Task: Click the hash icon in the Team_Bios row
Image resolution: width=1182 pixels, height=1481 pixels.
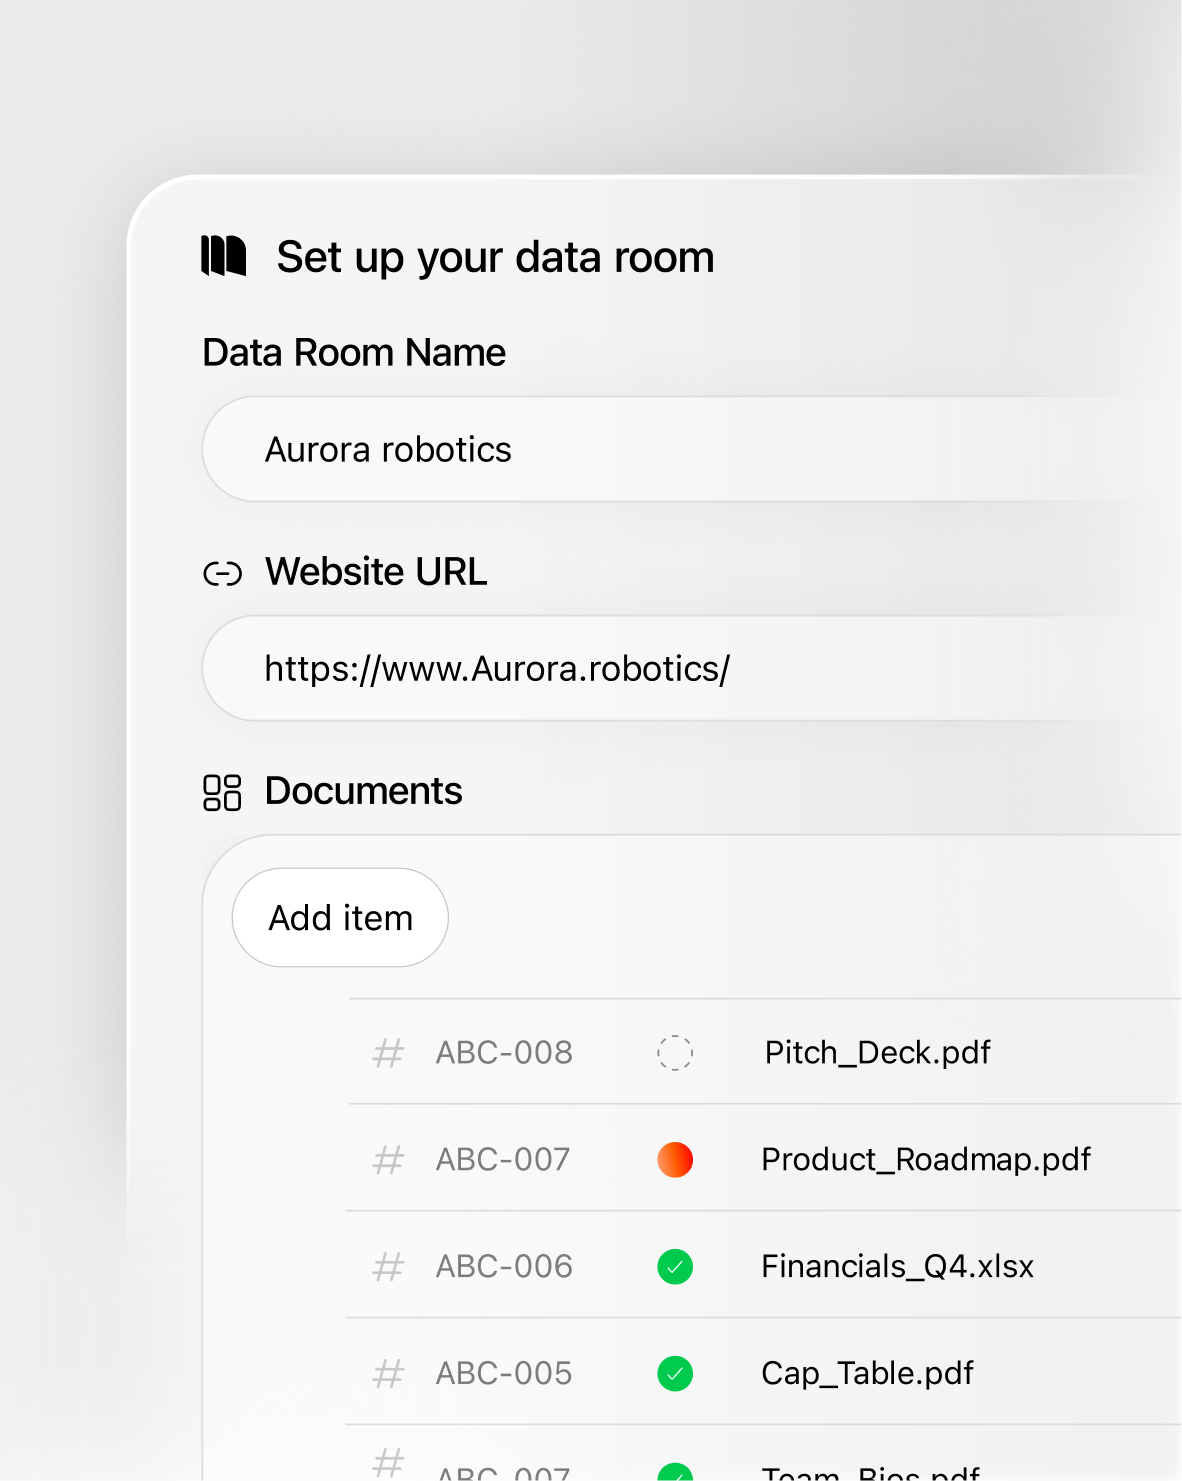Action: 388,1463
